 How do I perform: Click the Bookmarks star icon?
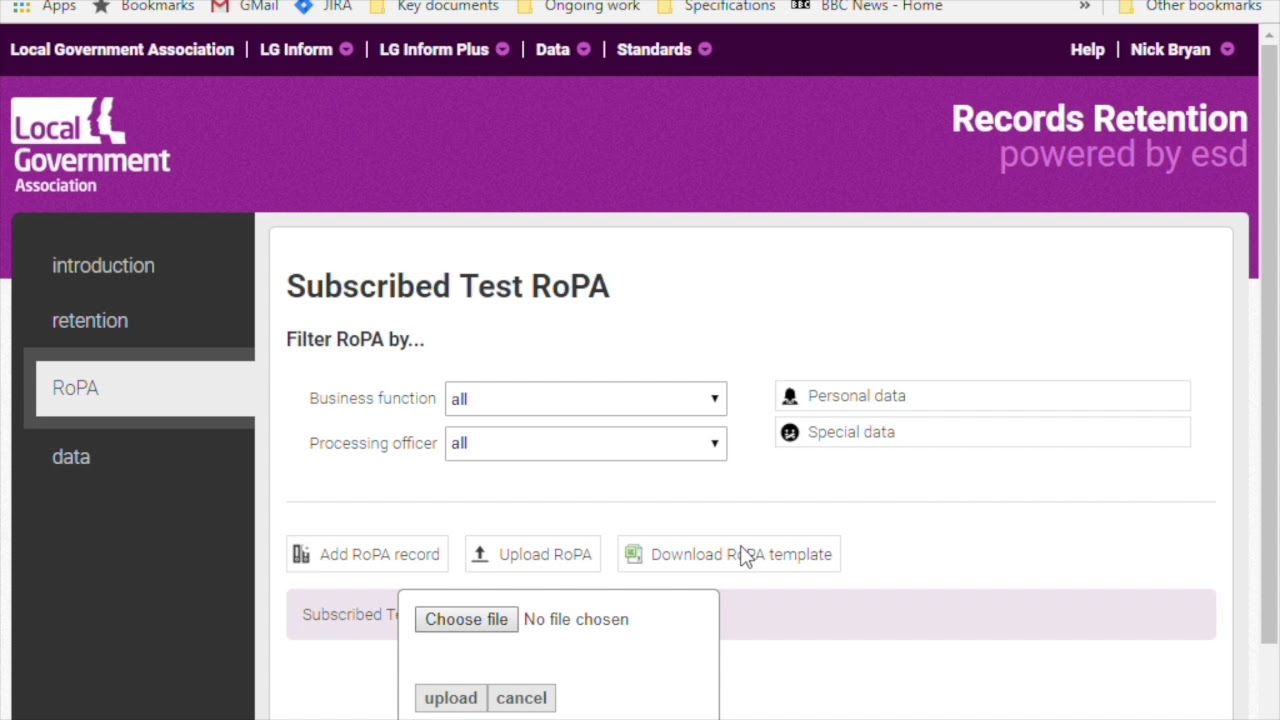101,6
